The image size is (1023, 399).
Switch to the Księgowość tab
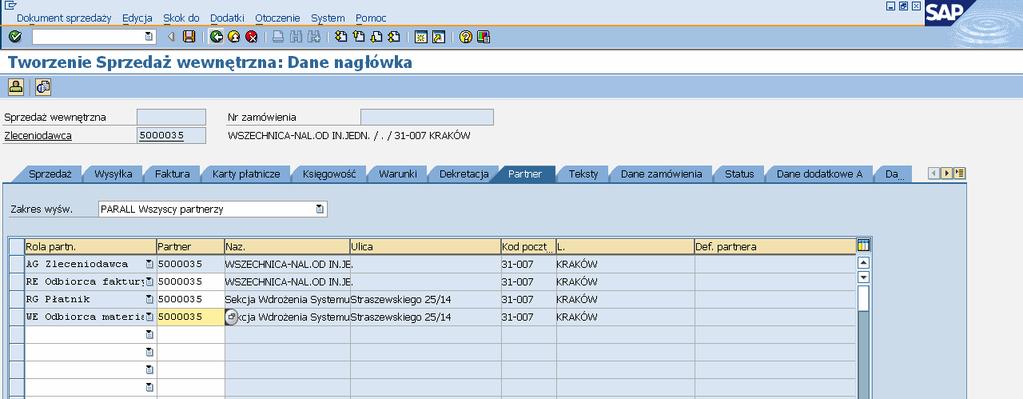tap(329, 174)
